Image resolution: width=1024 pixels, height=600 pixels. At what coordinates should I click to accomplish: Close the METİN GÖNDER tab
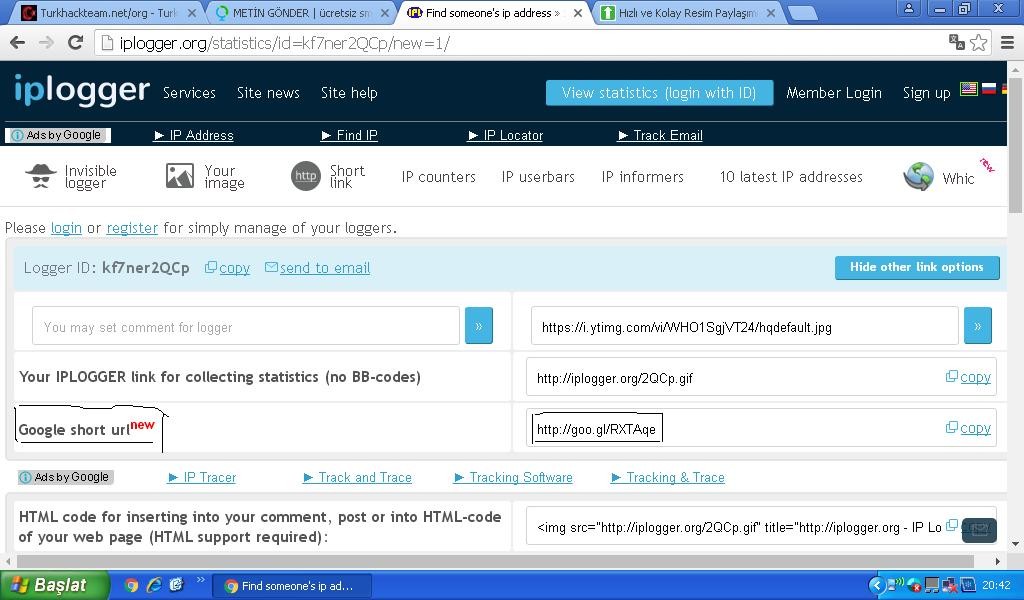[x=385, y=13]
